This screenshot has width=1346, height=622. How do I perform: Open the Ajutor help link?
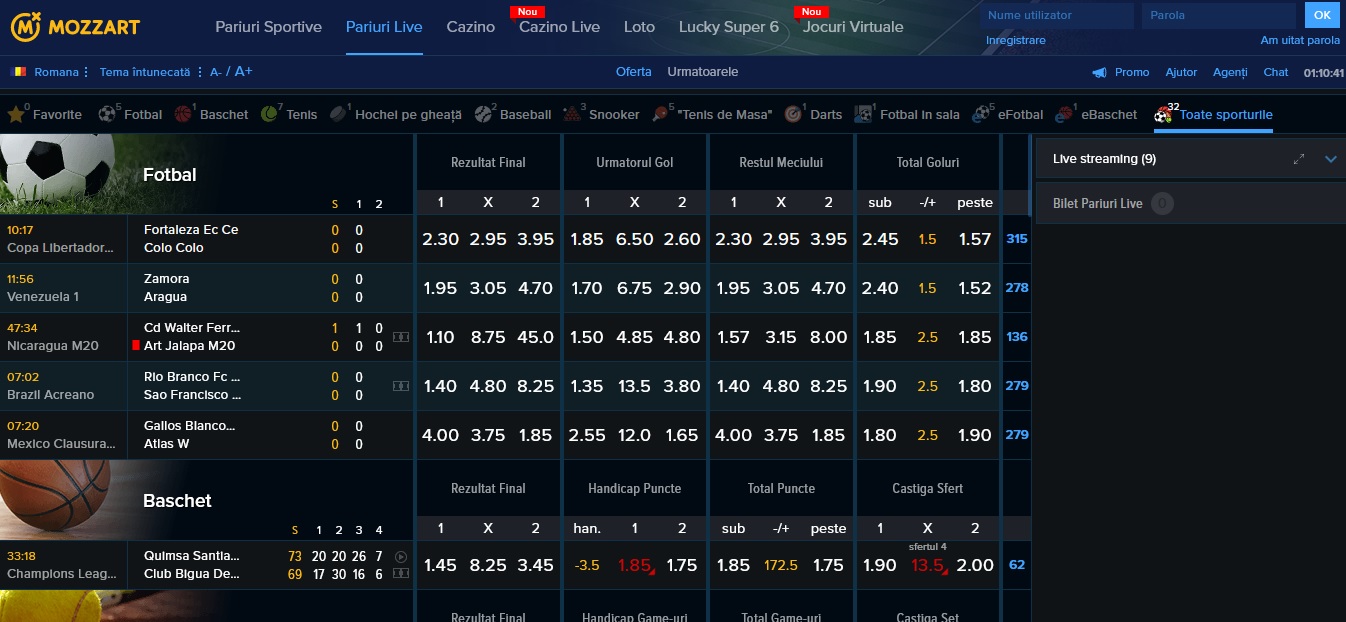point(1181,72)
